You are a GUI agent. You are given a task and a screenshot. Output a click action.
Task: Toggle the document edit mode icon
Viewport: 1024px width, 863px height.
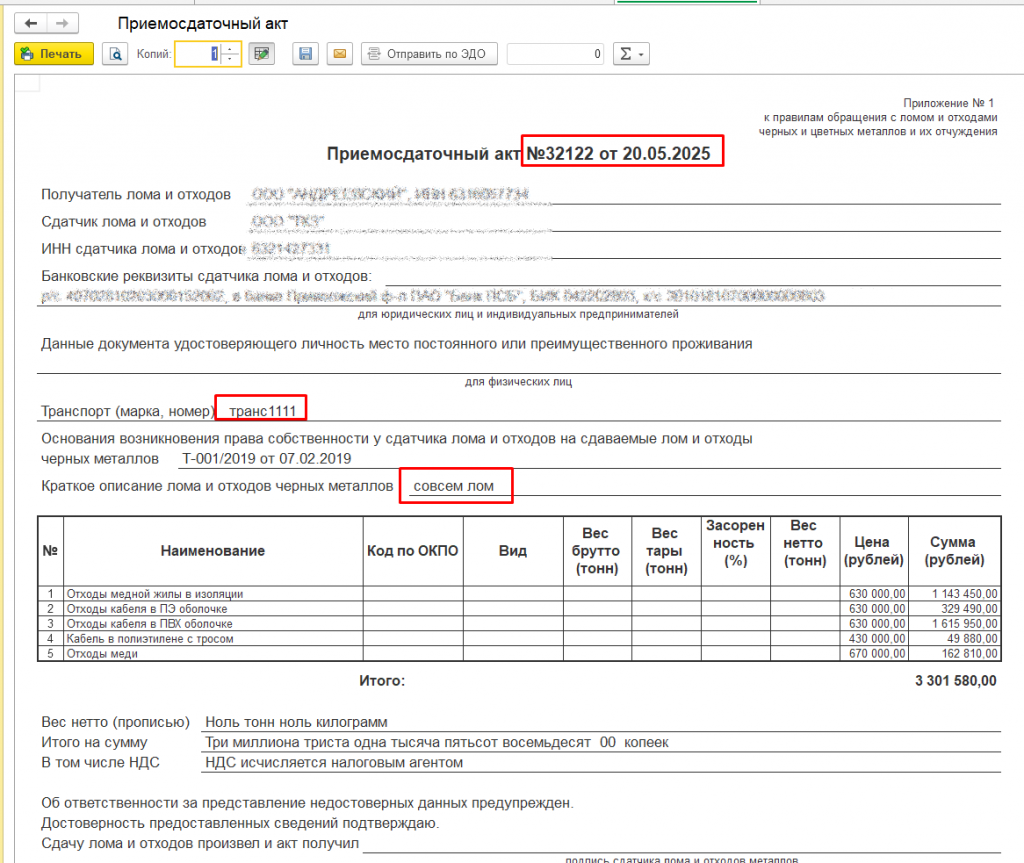(x=262, y=54)
